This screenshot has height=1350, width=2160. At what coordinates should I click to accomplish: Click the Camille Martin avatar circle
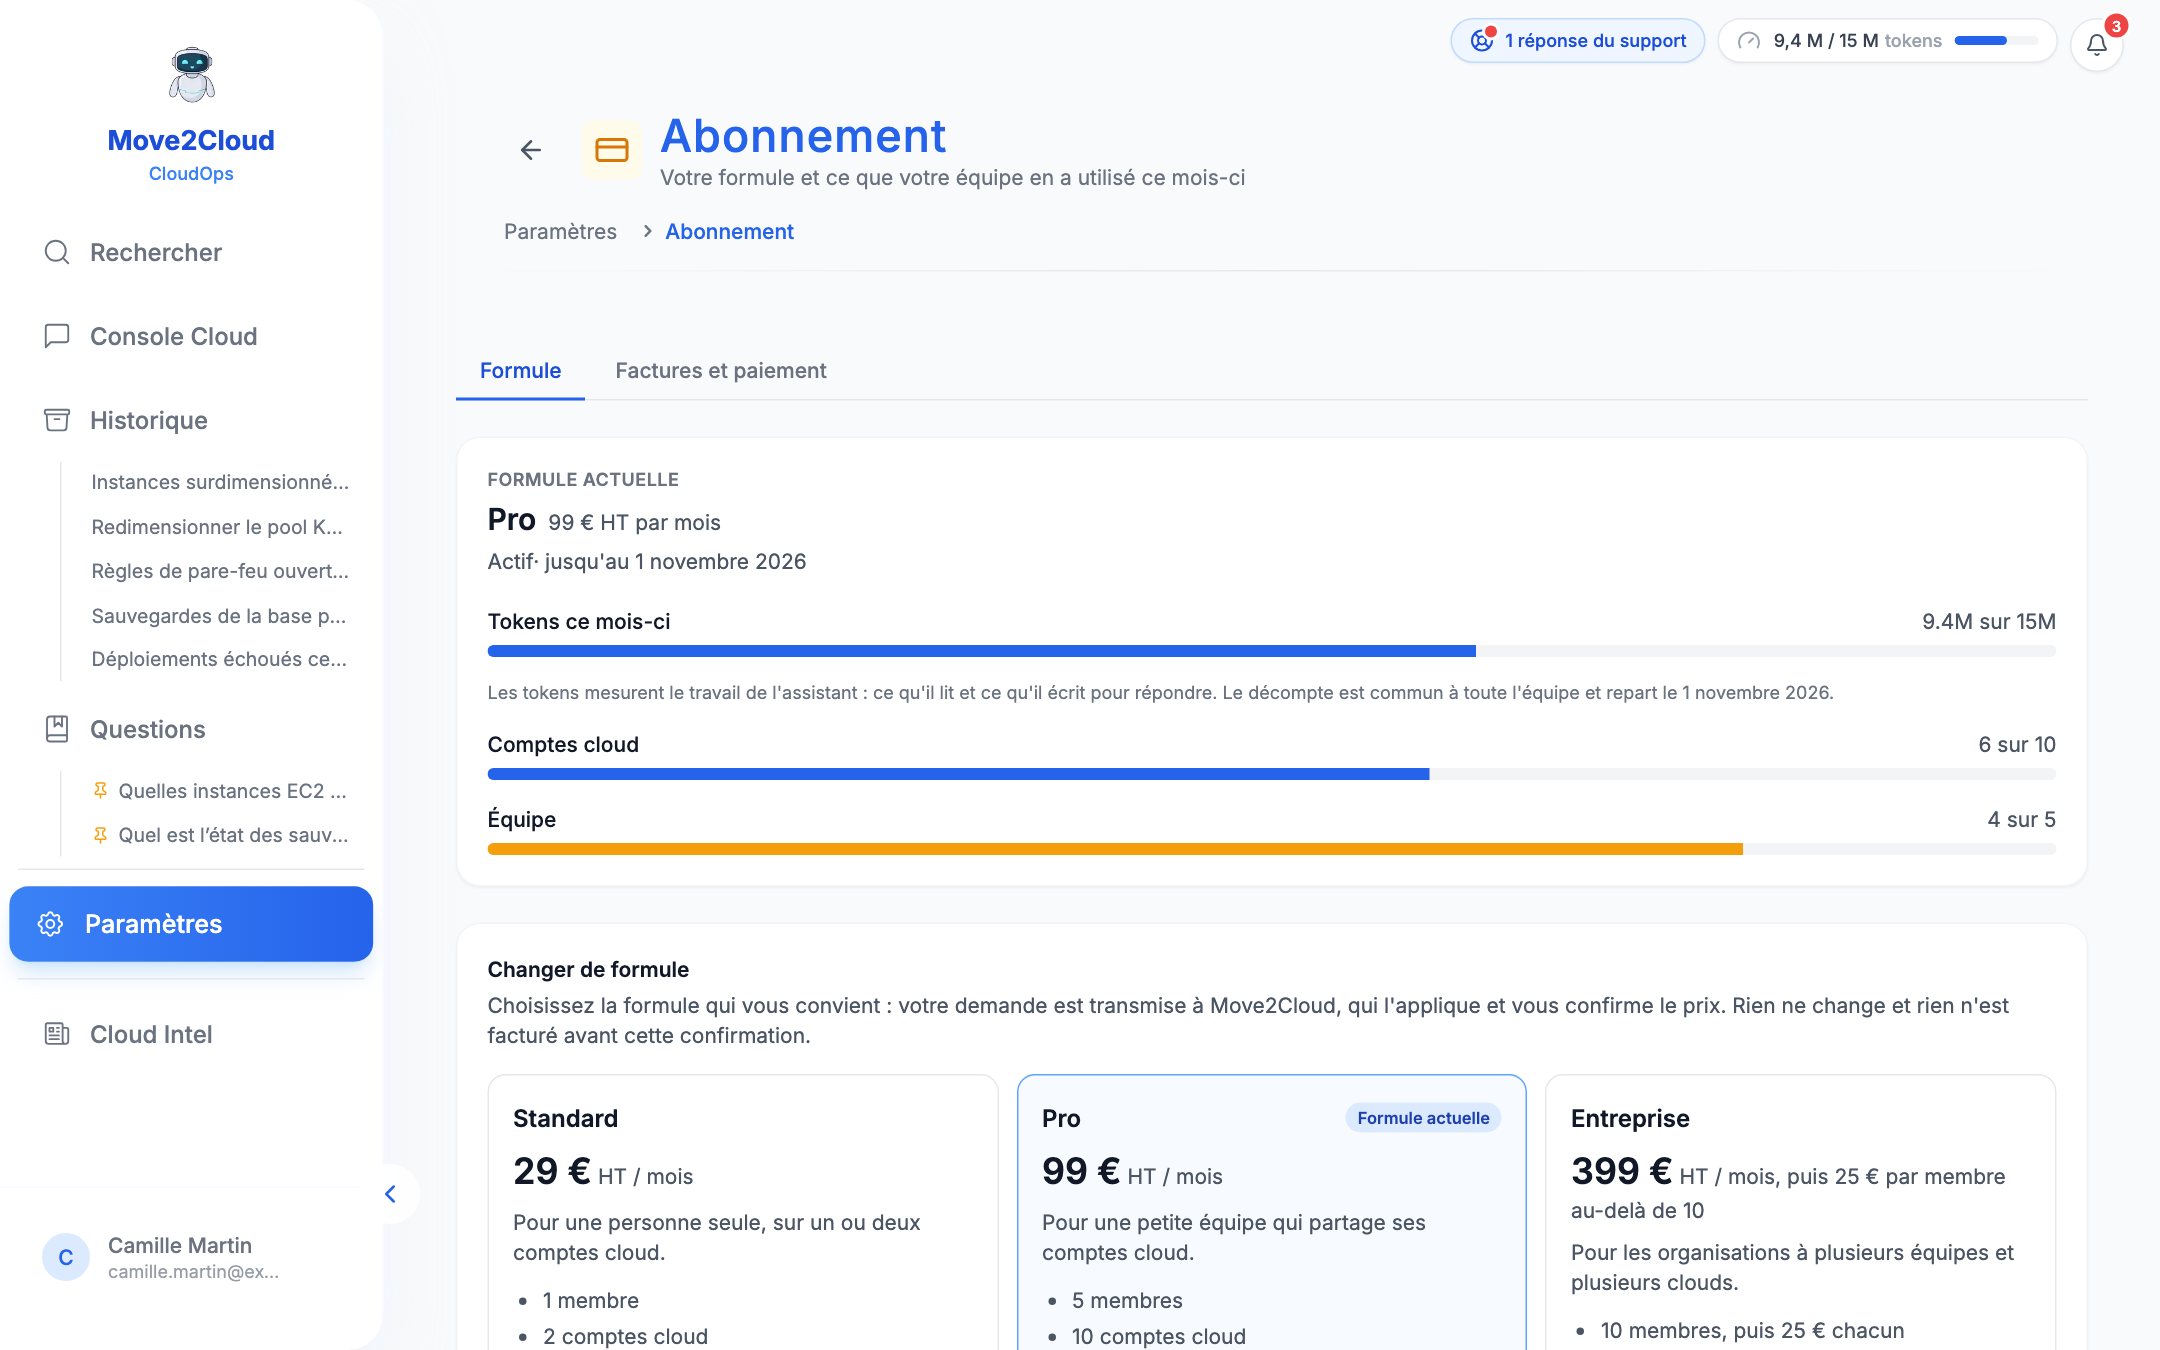pyautogui.click(x=66, y=1257)
